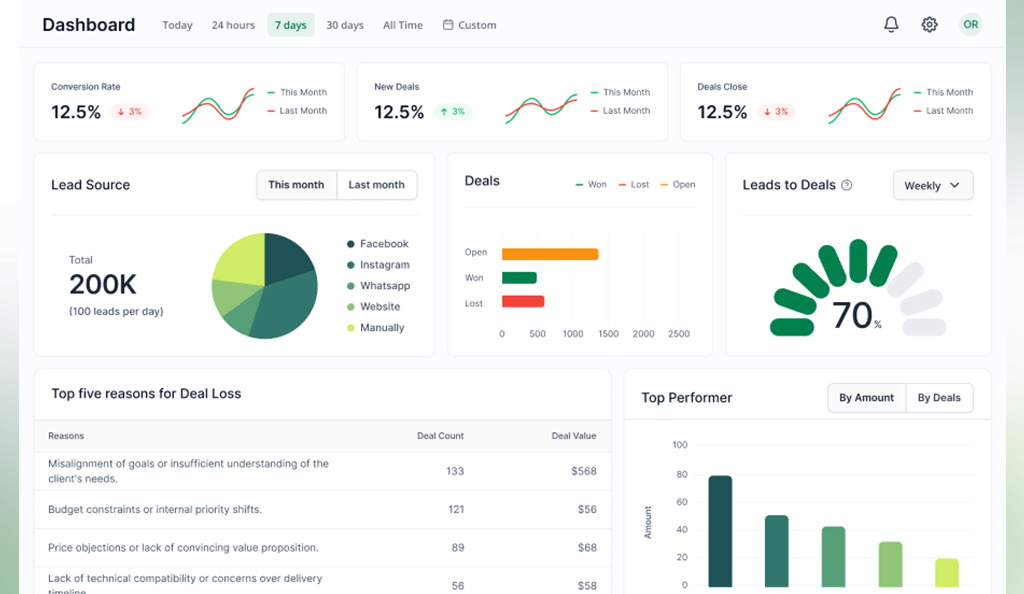Toggle the Lost series in Deals legend
Screen dimensions: 1024x594
[633, 184]
